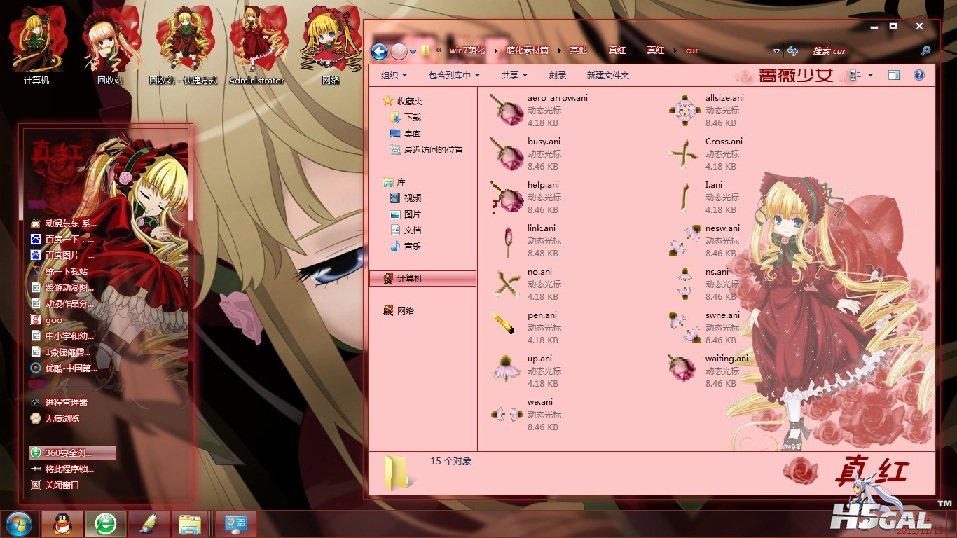This screenshot has width=957, height=538.
Task: Select the no.ani crossed cursor file
Action: tap(526, 284)
